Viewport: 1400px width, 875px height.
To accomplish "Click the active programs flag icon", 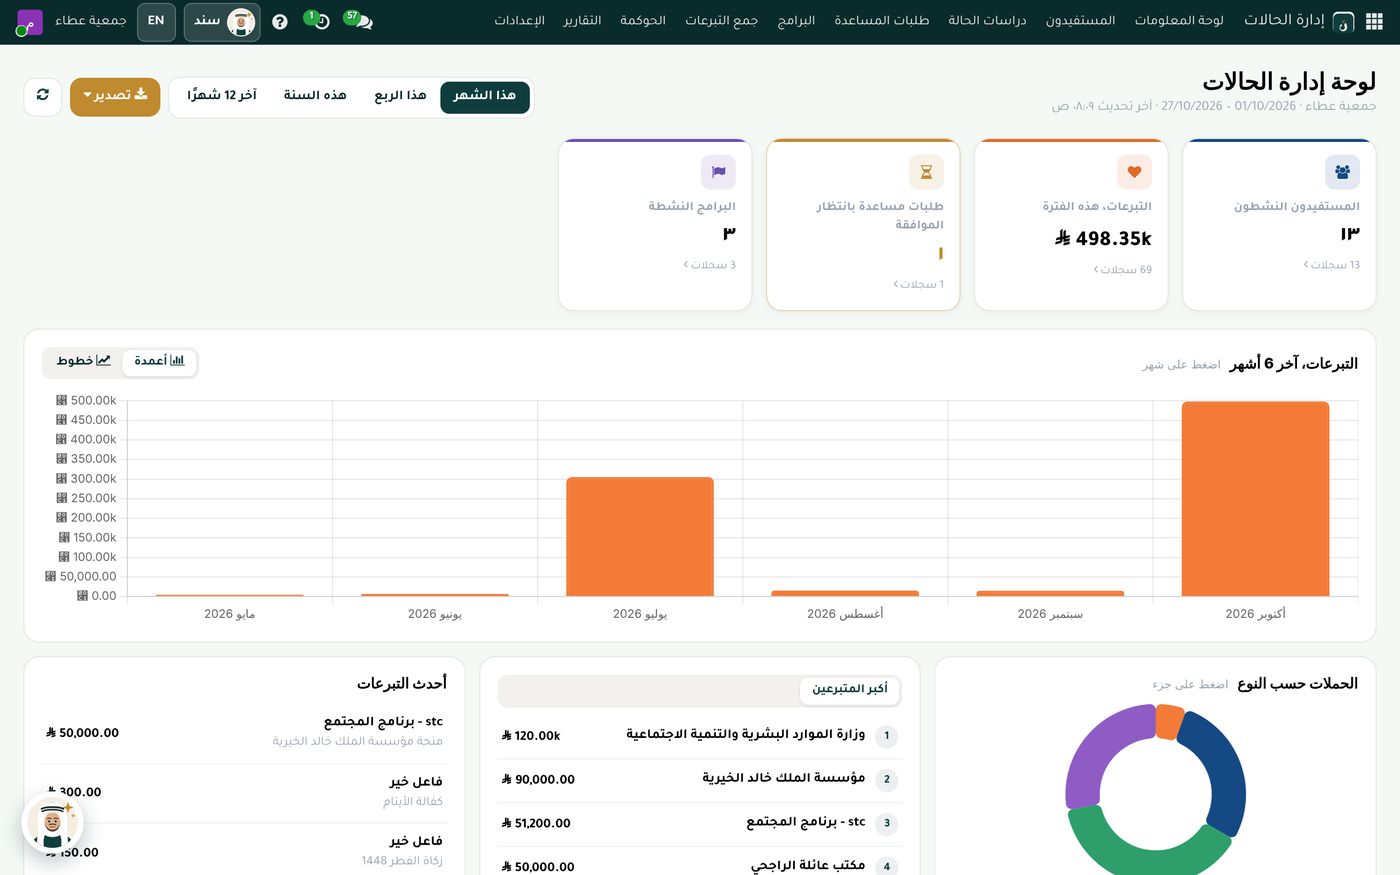I will tap(718, 172).
